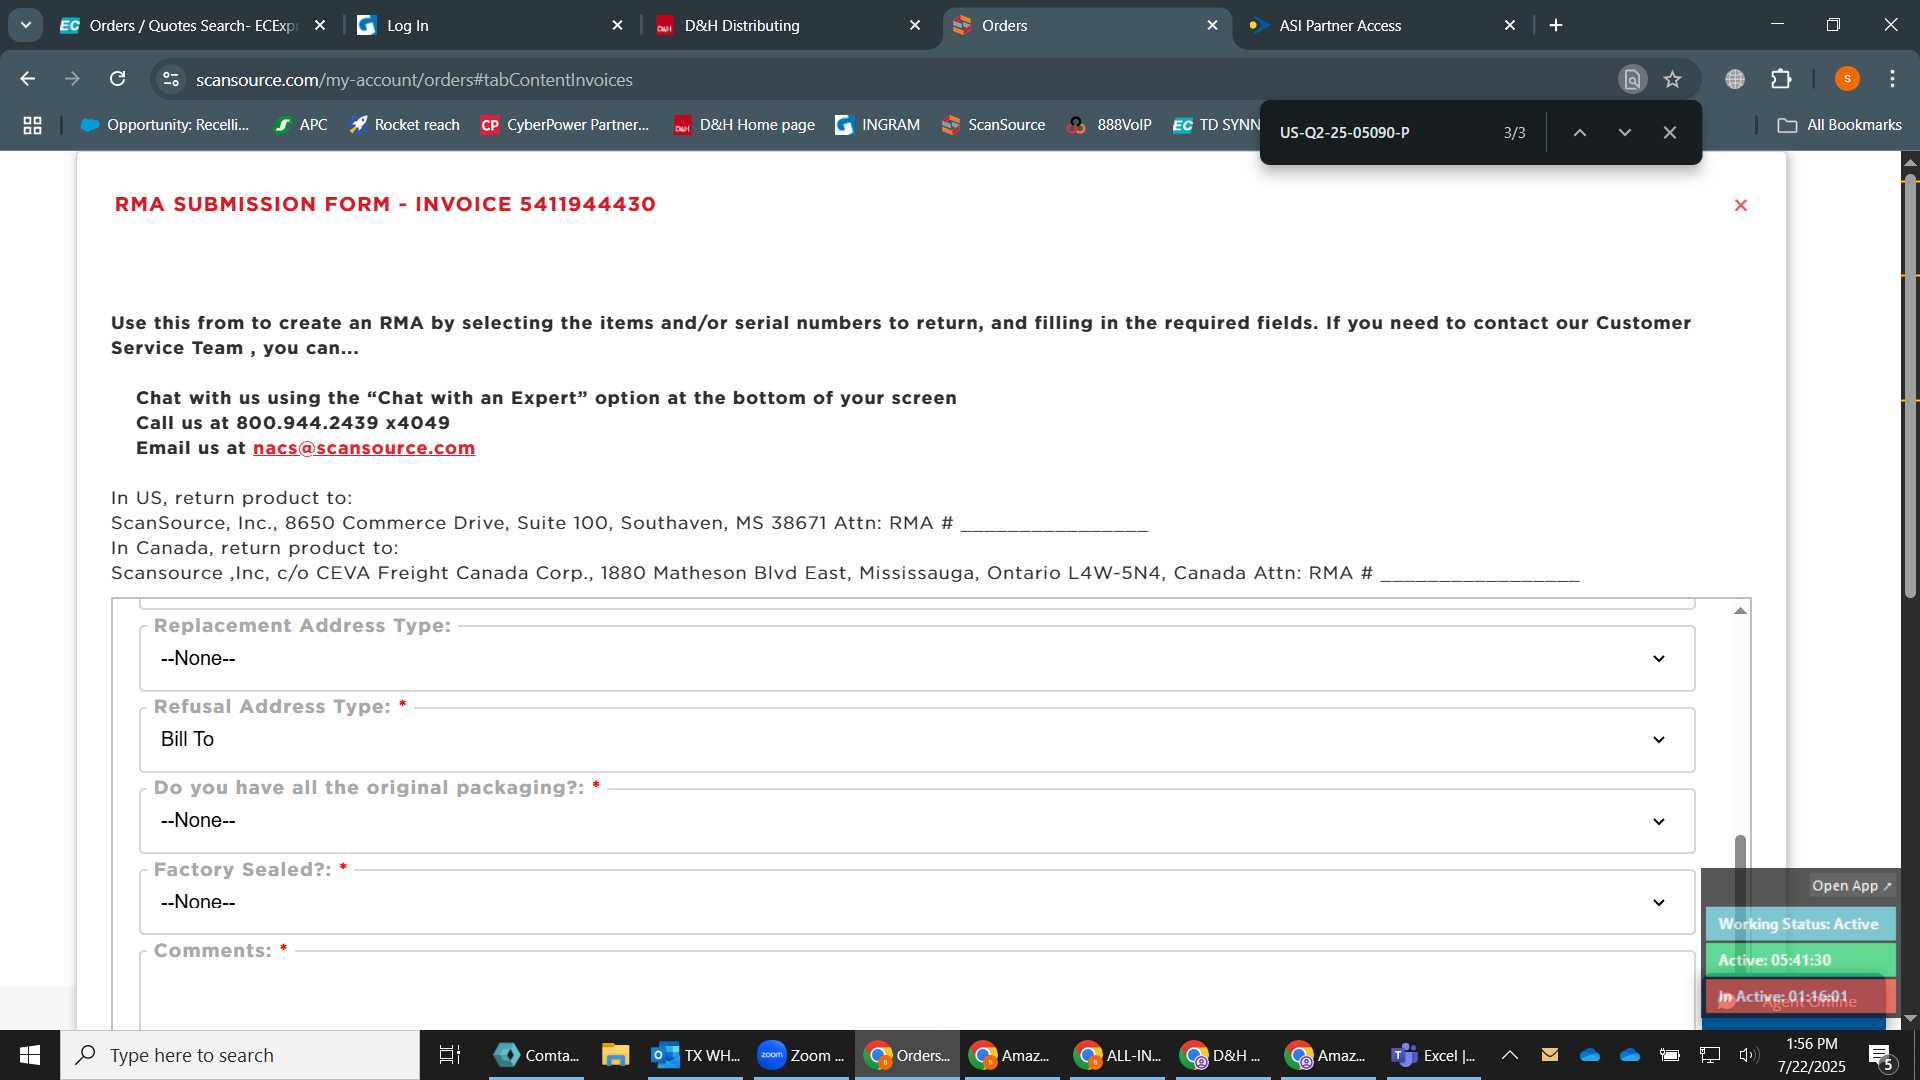
Task: Open the Extensions puzzle icon
Action: click(x=1781, y=79)
